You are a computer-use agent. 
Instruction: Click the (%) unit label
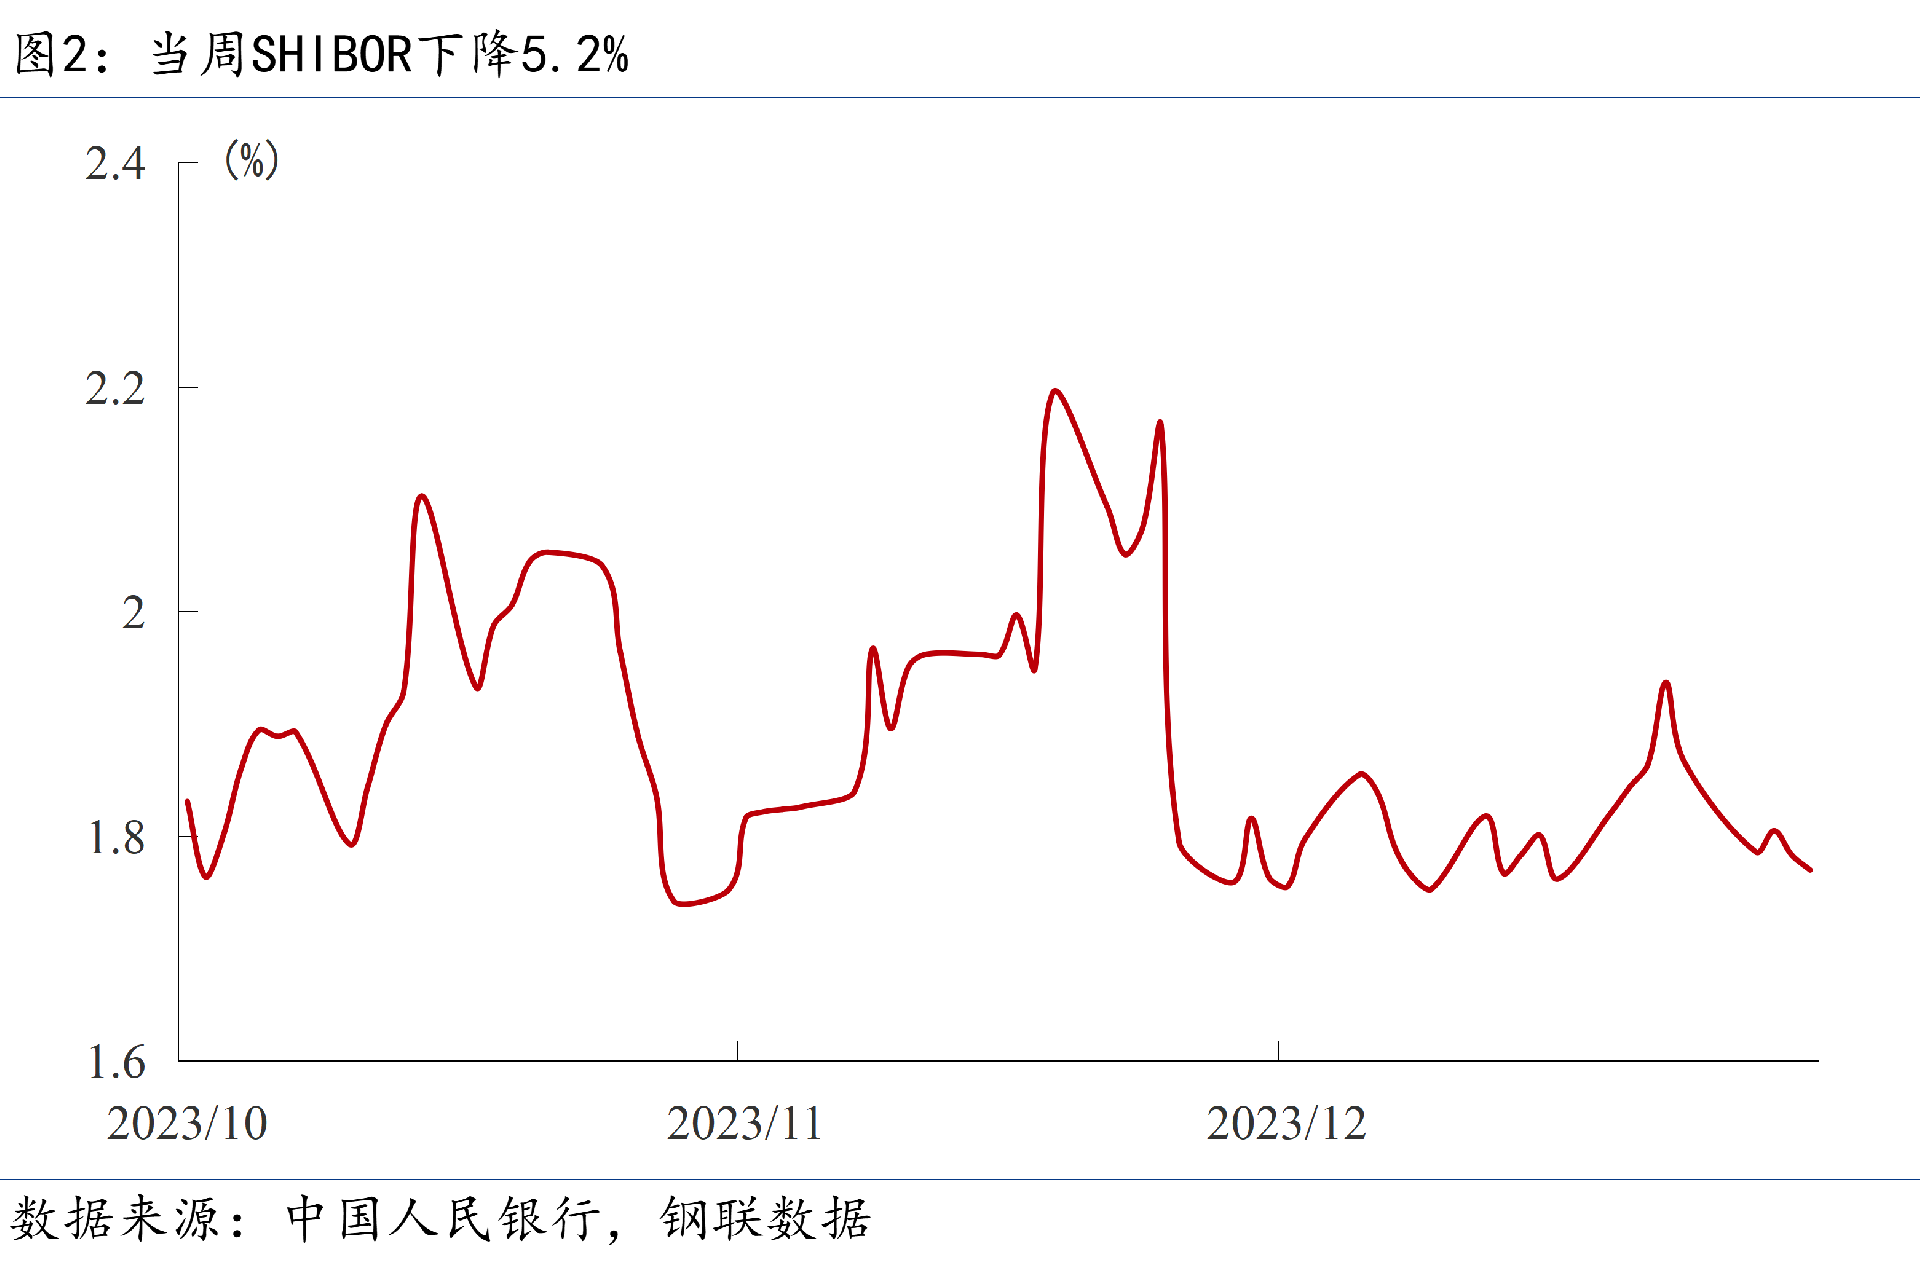pos(251,160)
